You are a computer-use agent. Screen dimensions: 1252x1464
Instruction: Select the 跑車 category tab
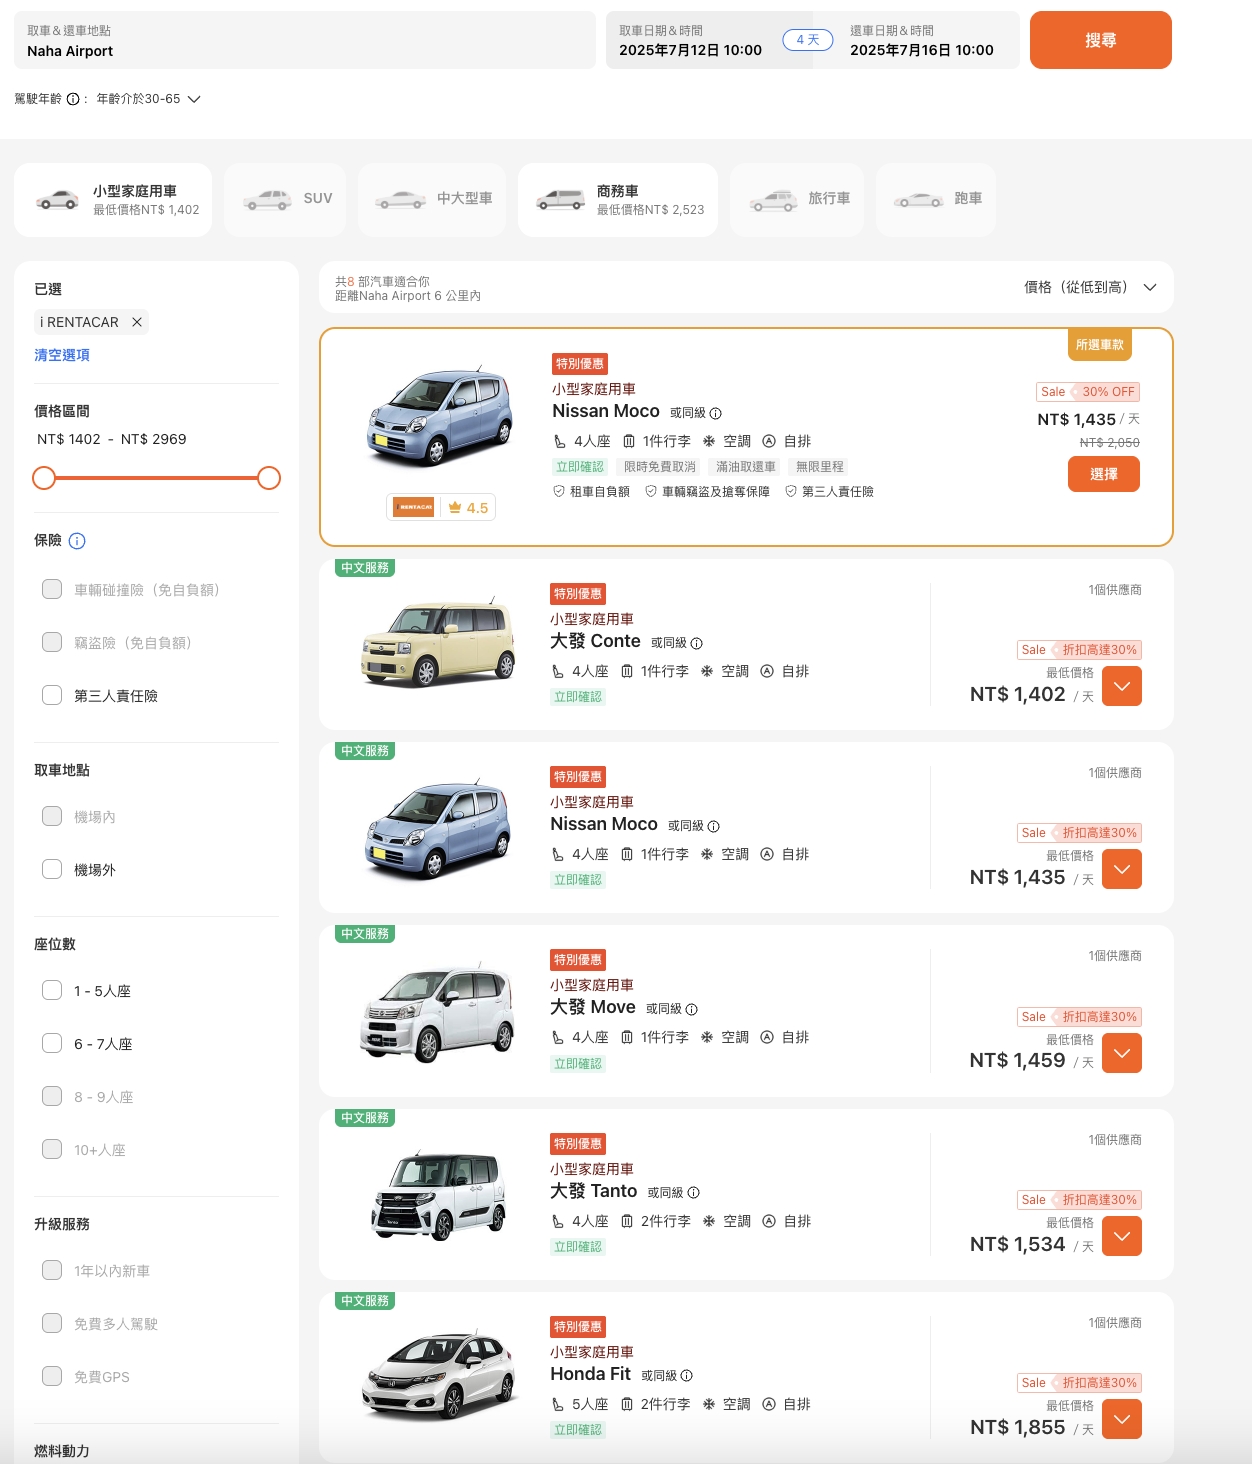(x=936, y=200)
